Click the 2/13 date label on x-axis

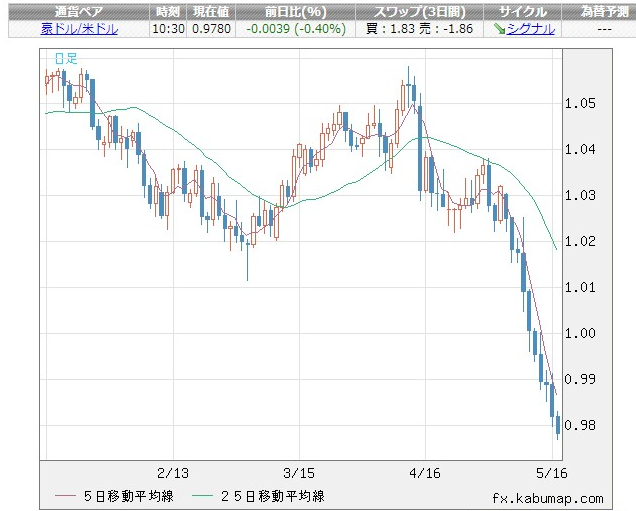tap(173, 472)
